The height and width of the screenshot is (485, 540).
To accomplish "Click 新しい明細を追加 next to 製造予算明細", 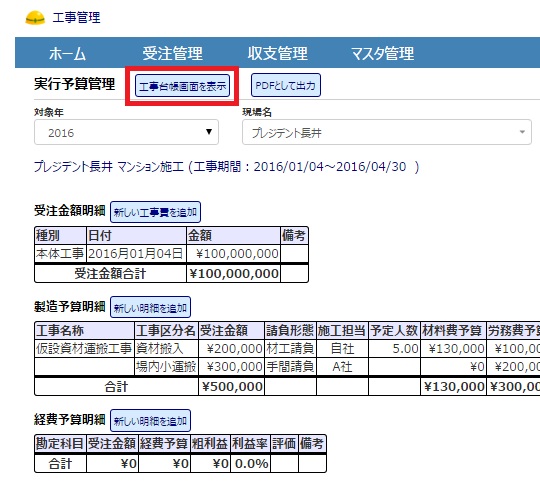I will 150,307.
